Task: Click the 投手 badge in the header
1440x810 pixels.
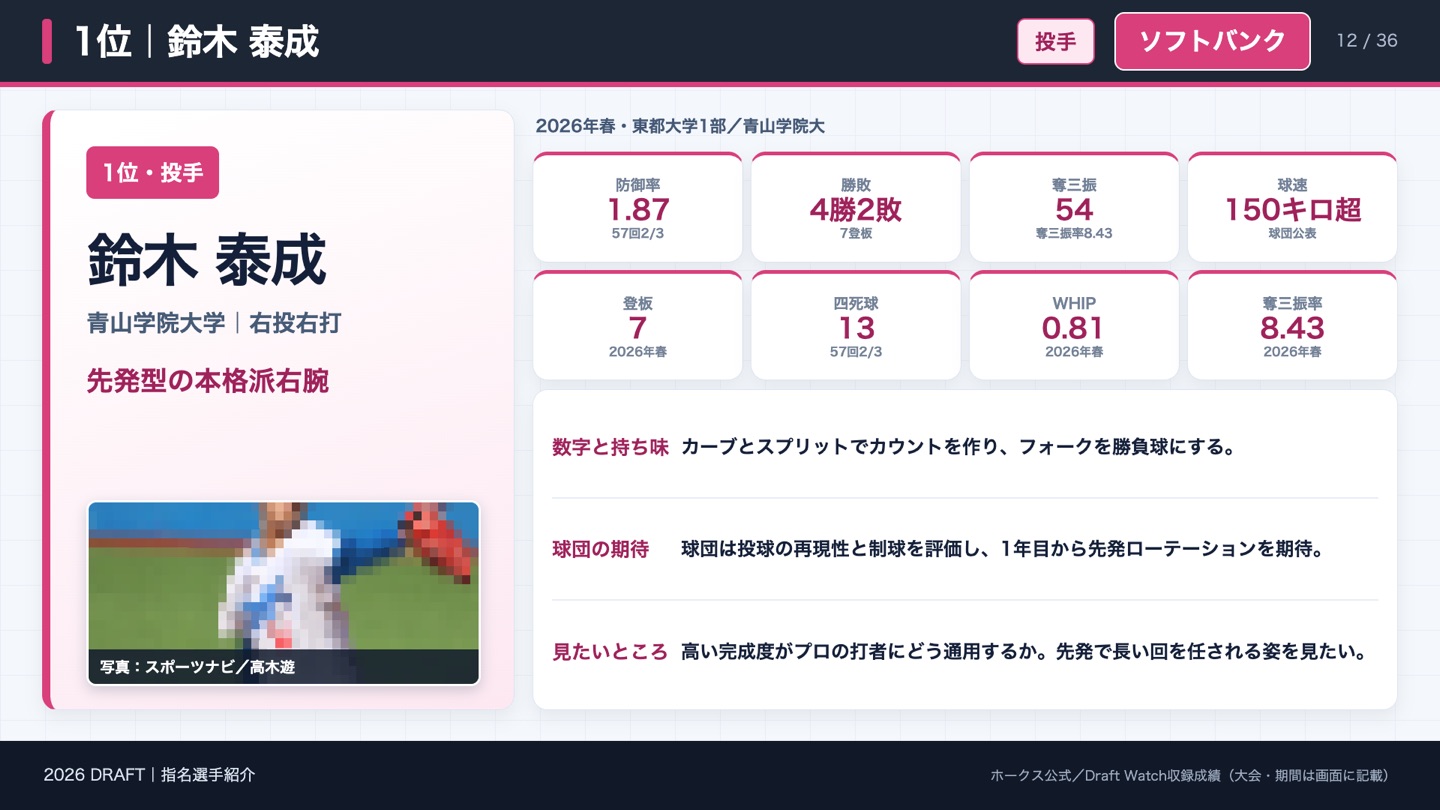Action: tap(1056, 41)
